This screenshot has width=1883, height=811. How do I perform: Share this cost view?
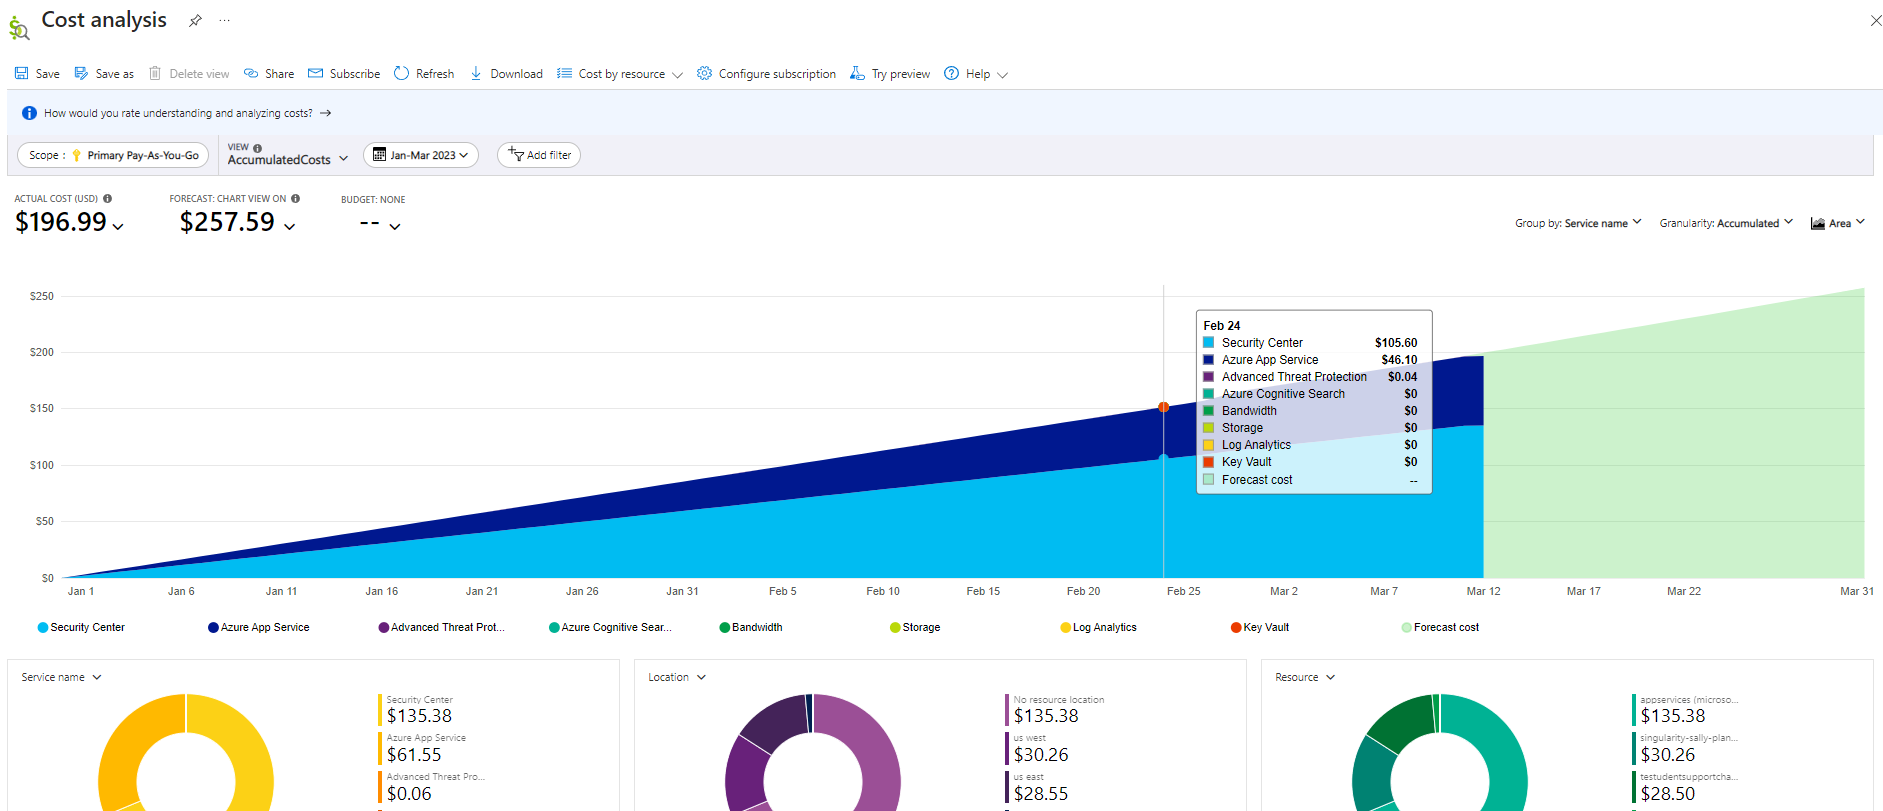269,74
